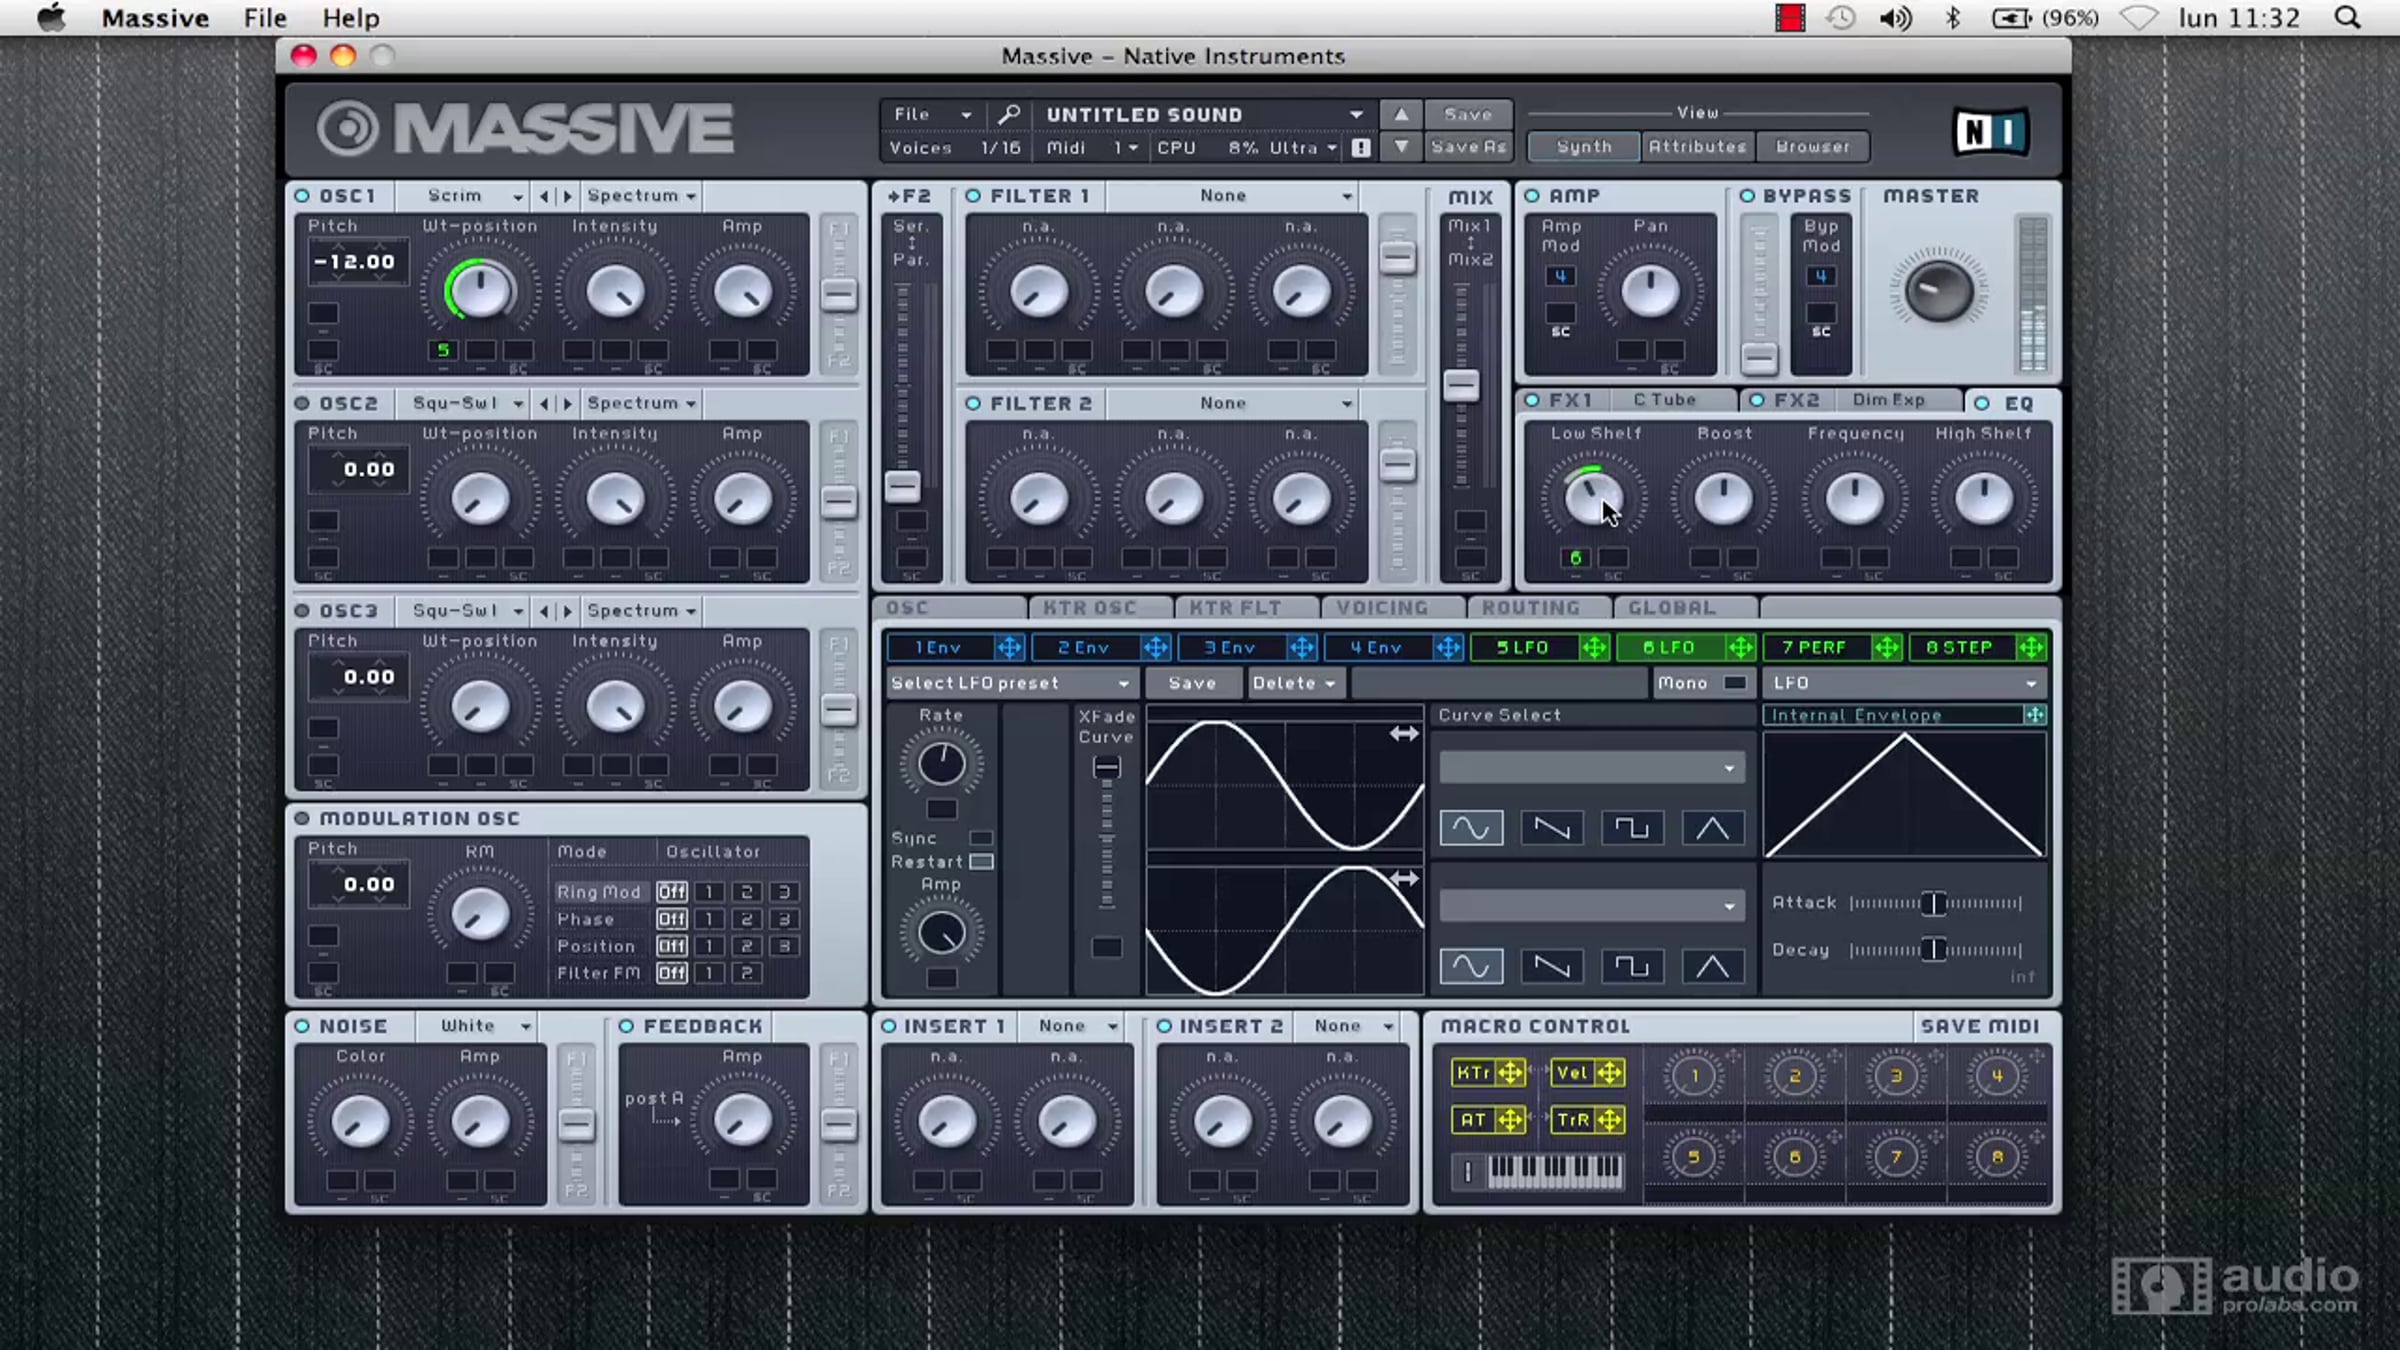
Task: Select the top LFO sawtooth curve icon
Action: click(x=1551, y=828)
